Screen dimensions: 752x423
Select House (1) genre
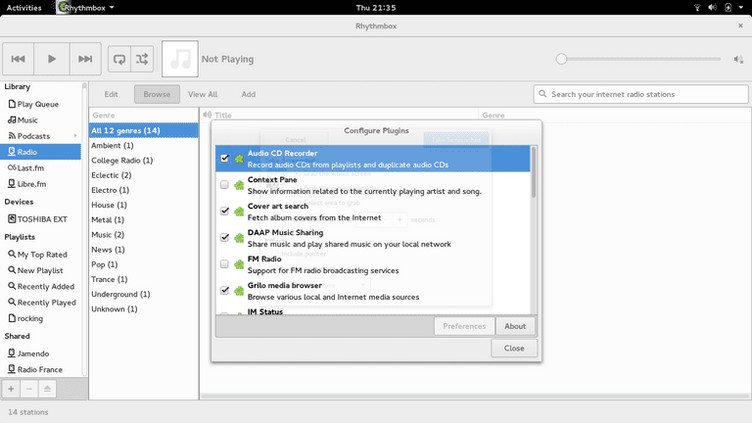pyautogui.click(x=143, y=205)
